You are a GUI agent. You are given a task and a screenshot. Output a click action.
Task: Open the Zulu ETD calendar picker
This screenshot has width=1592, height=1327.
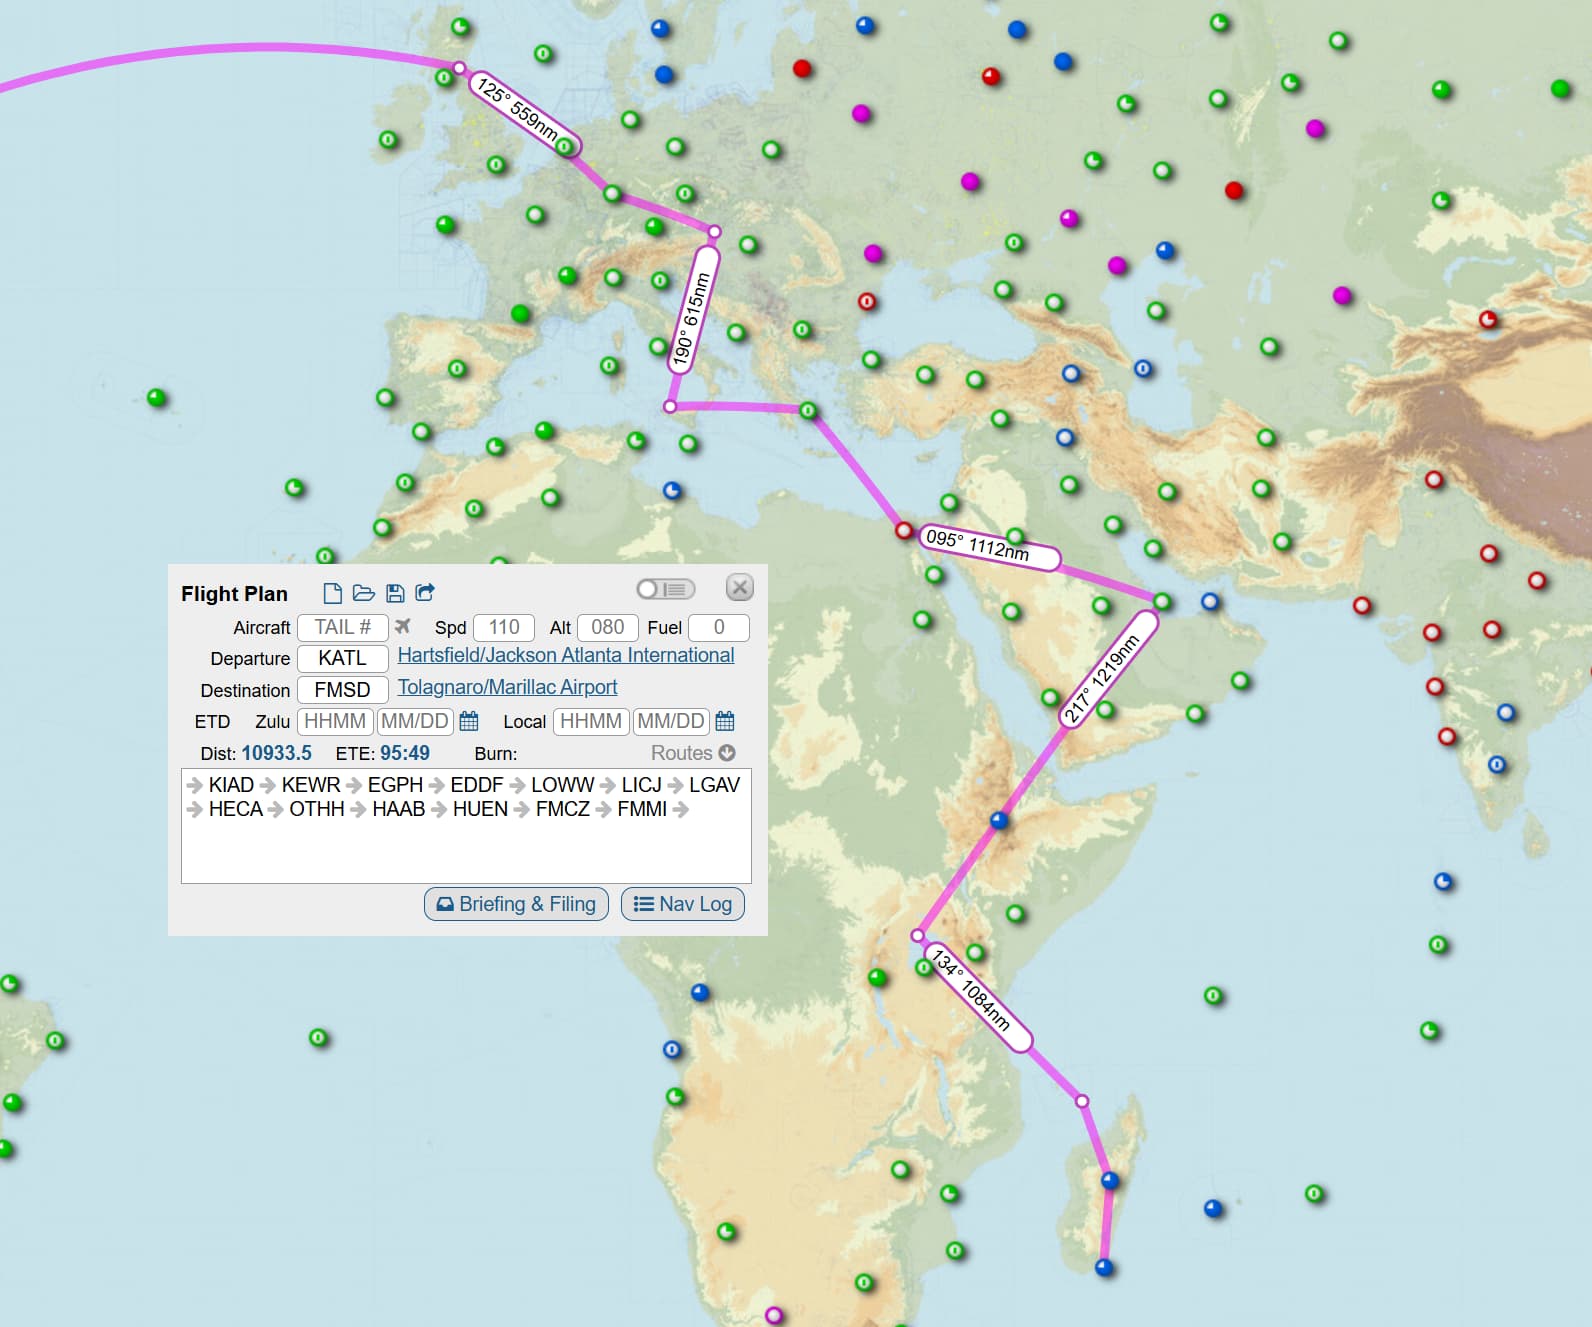click(468, 721)
